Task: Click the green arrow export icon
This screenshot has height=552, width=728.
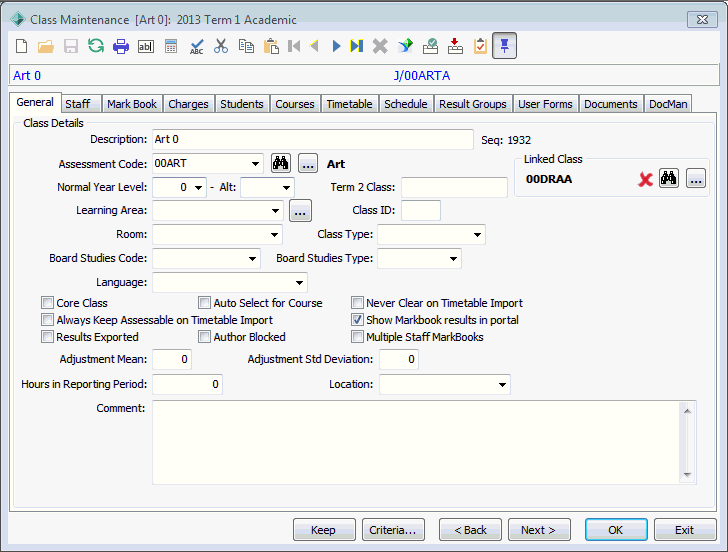Action: click(405, 46)
